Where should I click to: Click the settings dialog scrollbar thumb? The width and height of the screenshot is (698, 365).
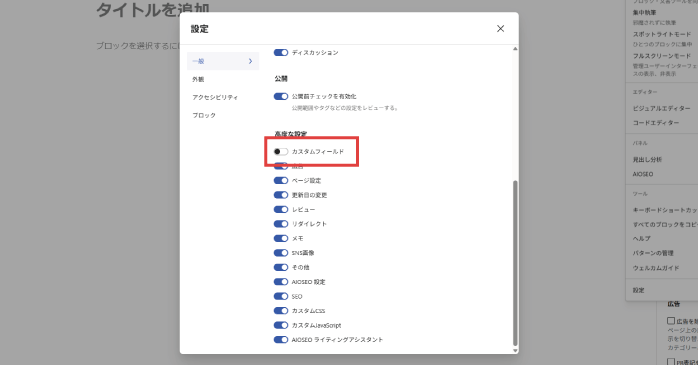pos(515,263)
